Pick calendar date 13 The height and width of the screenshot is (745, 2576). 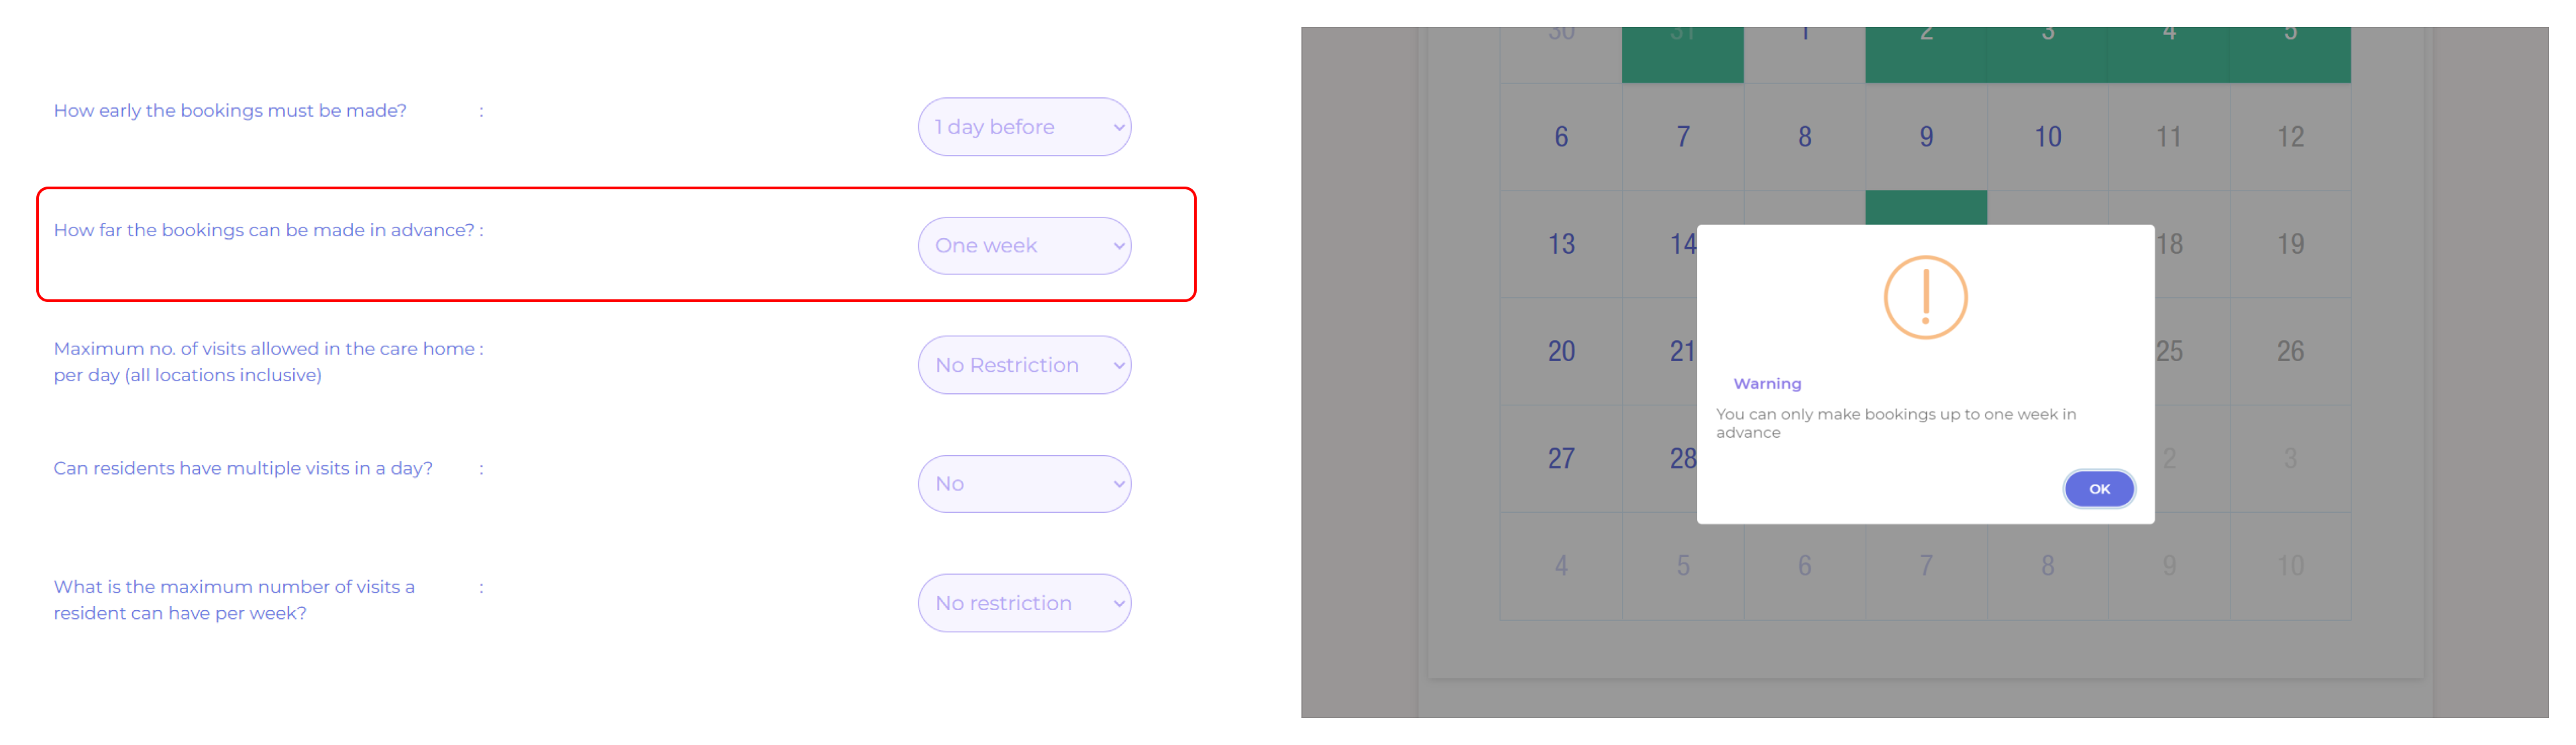[1560, 244]
